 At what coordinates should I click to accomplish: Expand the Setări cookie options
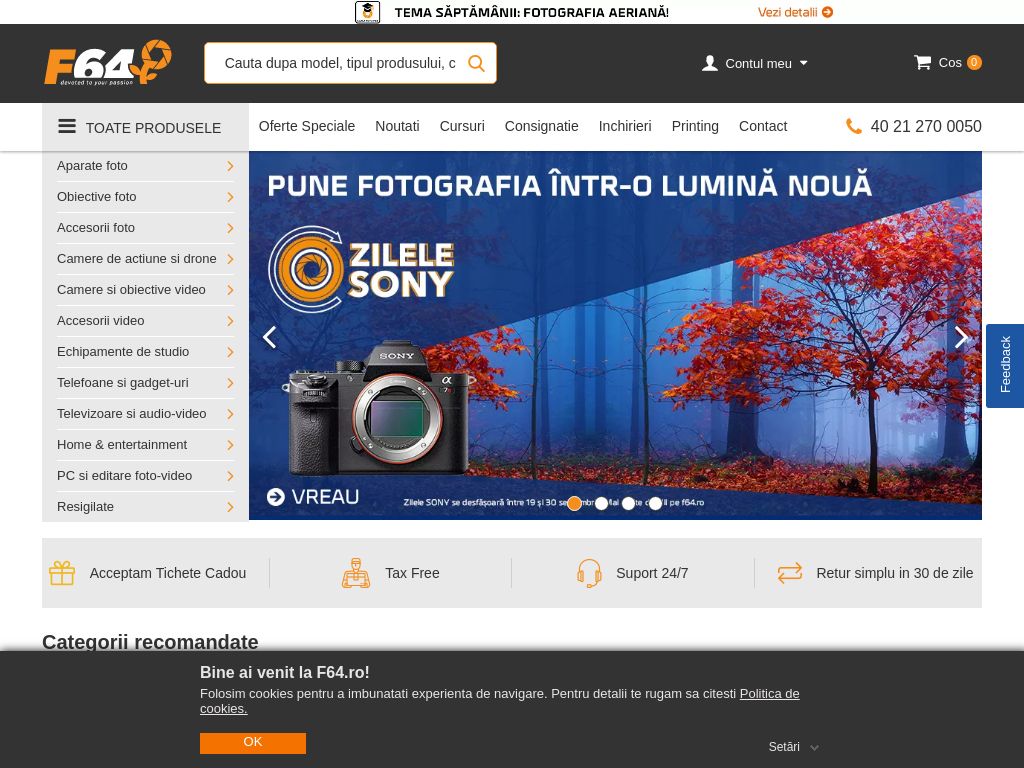(793, 747)
